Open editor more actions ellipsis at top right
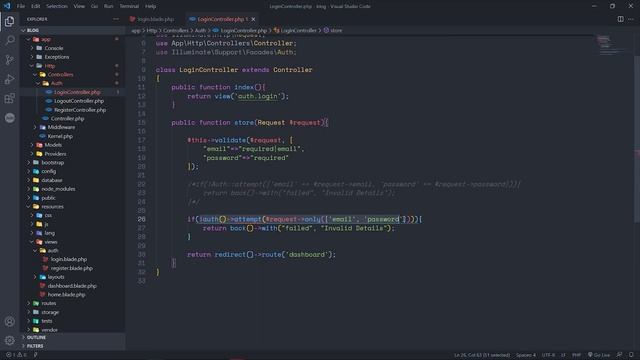Viewport: 640px width, 360px height. click(631, 19)
